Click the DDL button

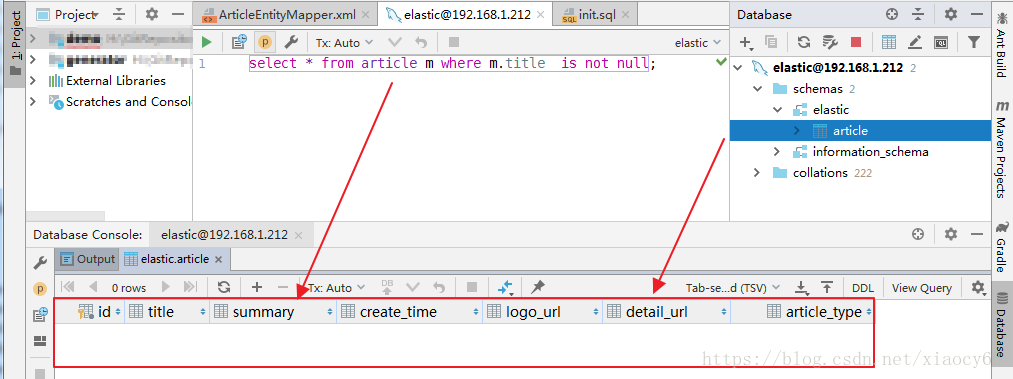862,288
